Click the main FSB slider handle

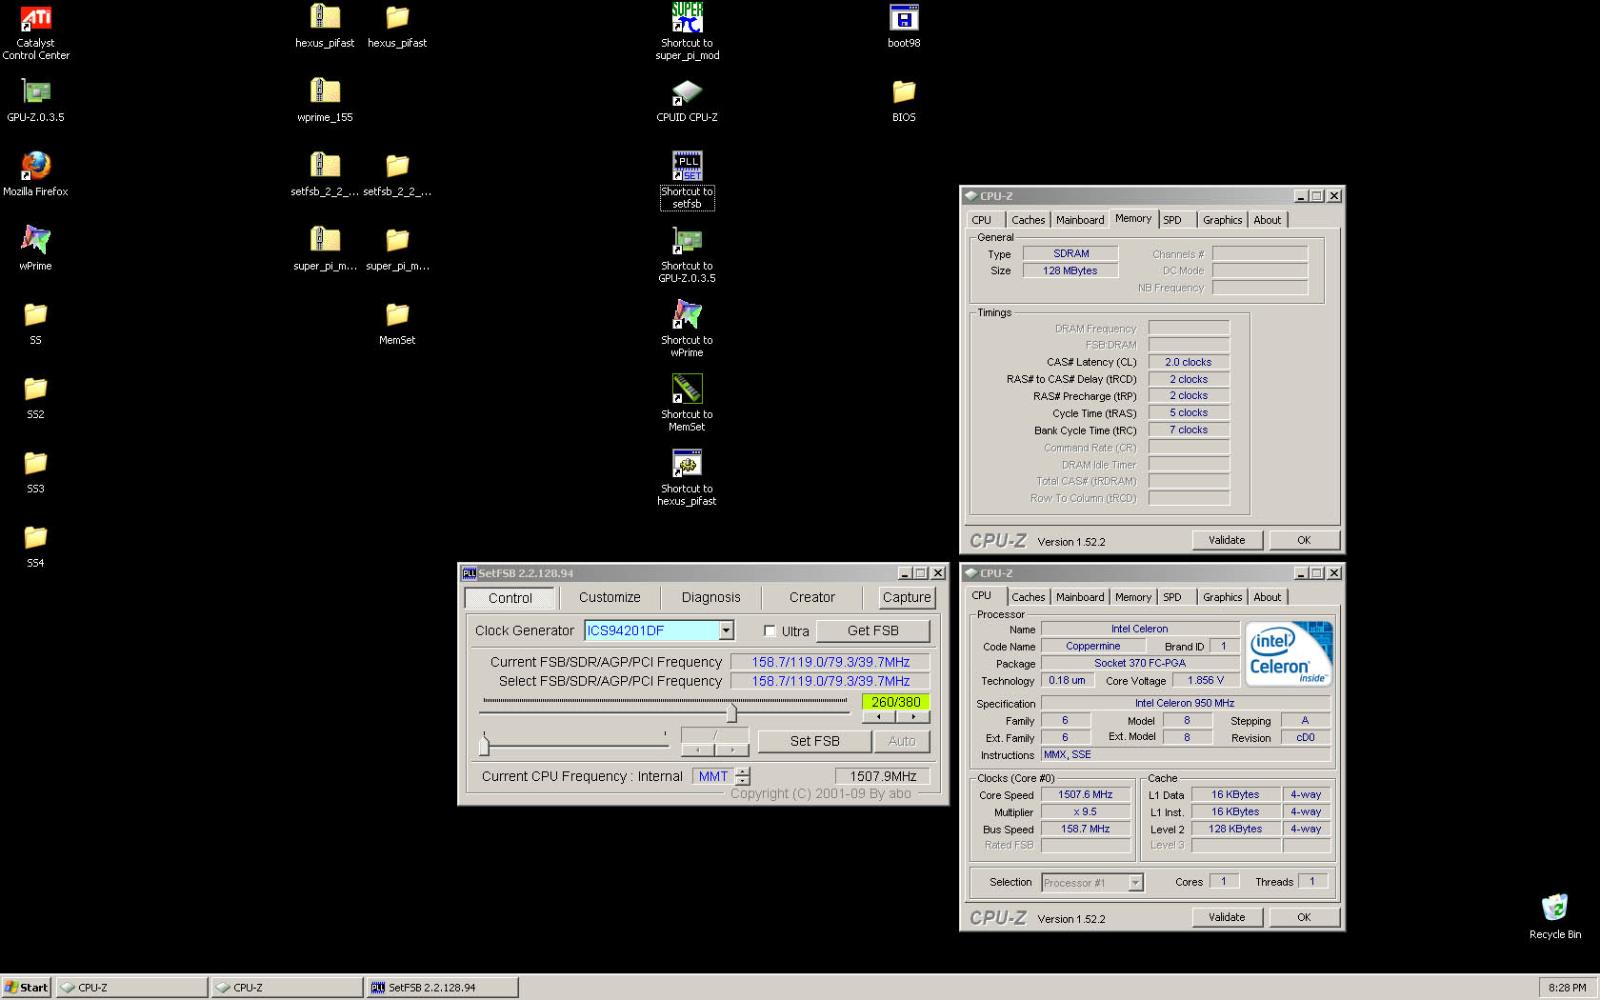click(732, 711)
